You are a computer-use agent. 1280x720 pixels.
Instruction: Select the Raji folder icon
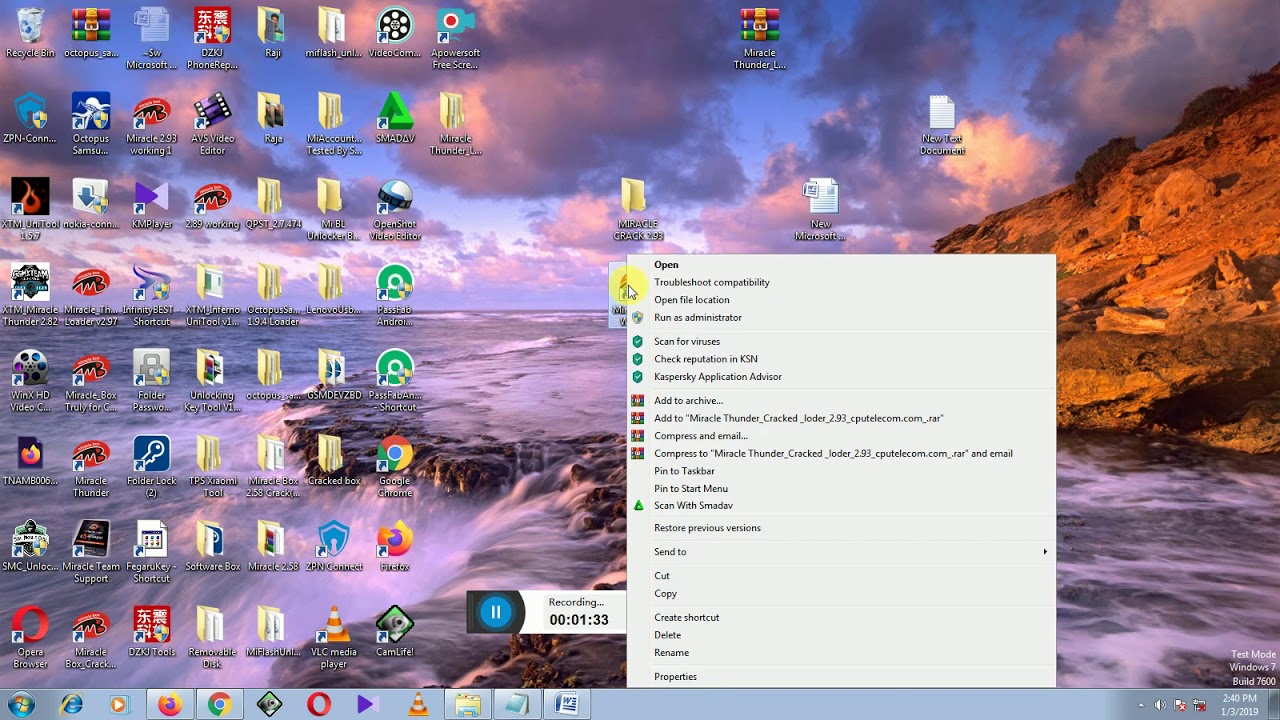[x=272, y=33]
